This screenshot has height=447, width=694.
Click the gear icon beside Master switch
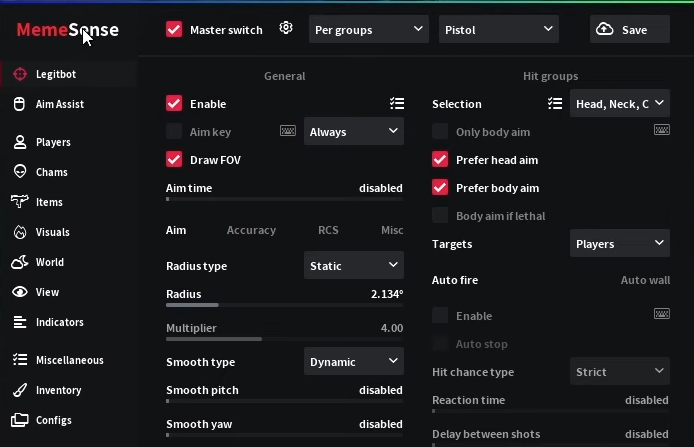[x=286, y=29]
